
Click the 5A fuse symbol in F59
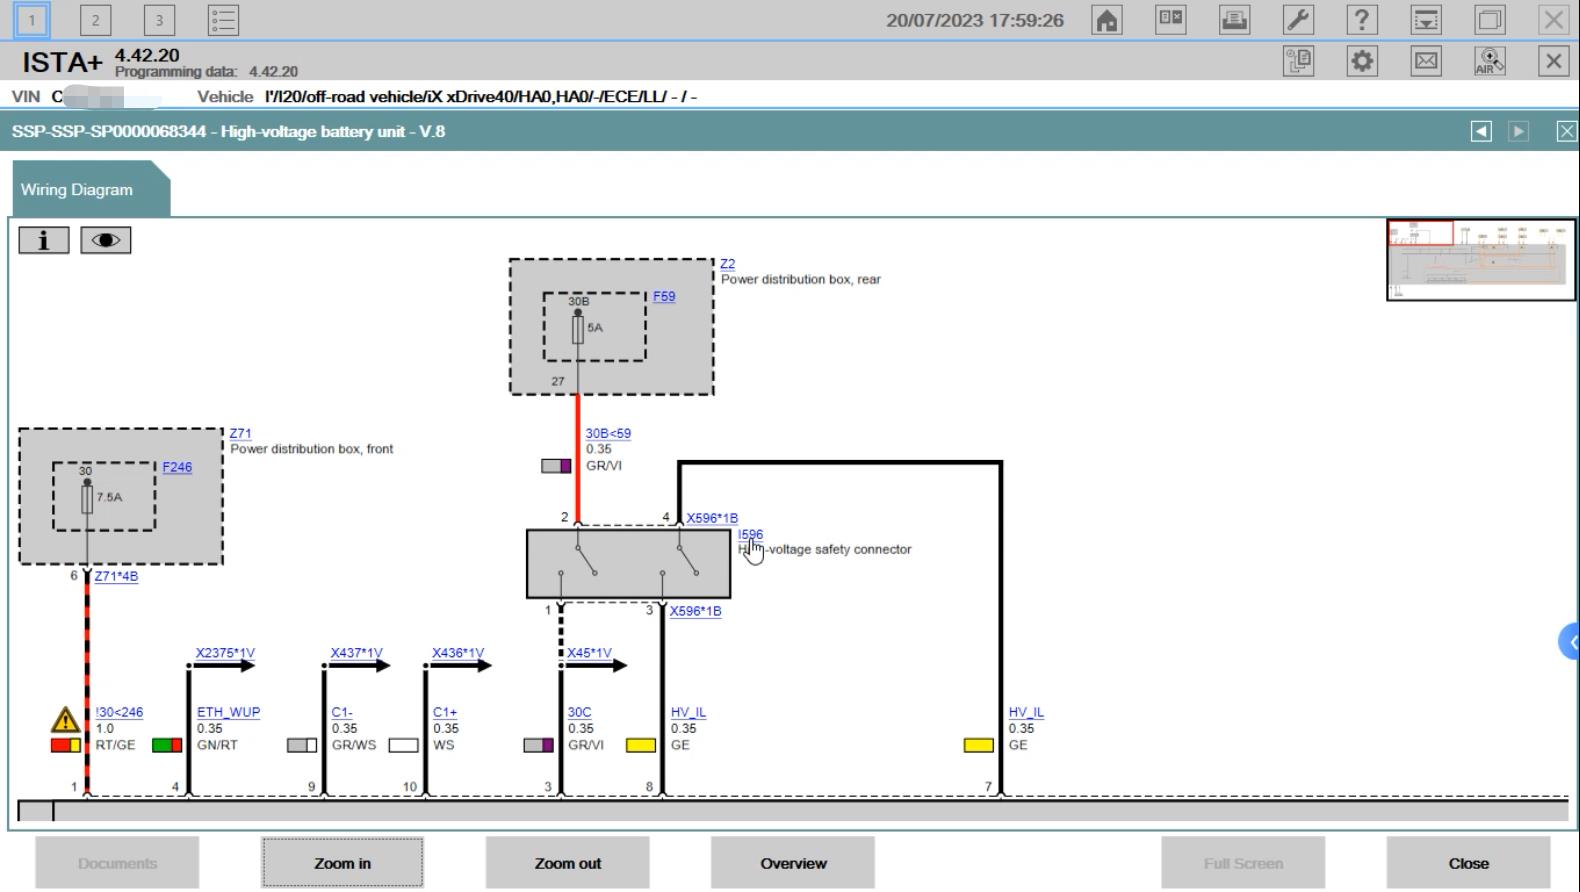pyautogui.click(x=578, y=329)
